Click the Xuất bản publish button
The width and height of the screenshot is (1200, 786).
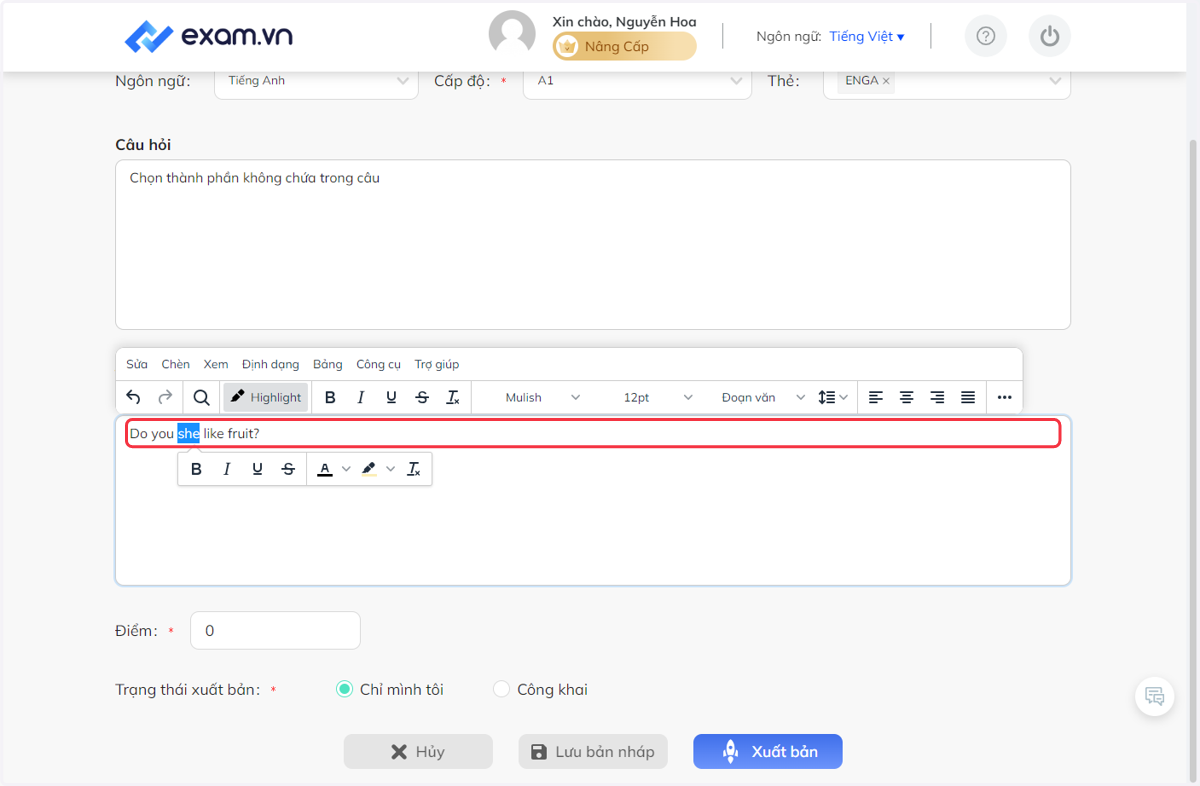(x=768, y=752)
